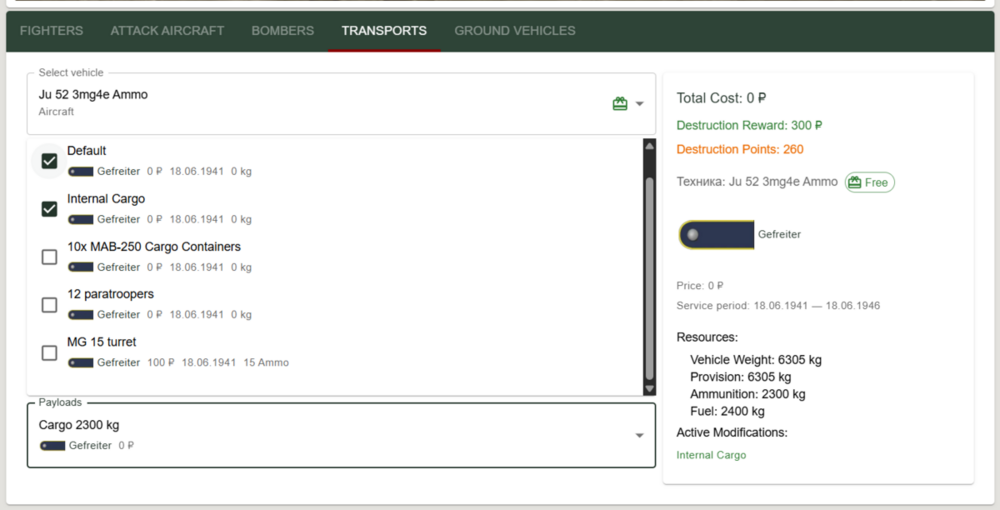
Task: Uncheck the Internal Cargo checkbox
Action: (49, 209)
